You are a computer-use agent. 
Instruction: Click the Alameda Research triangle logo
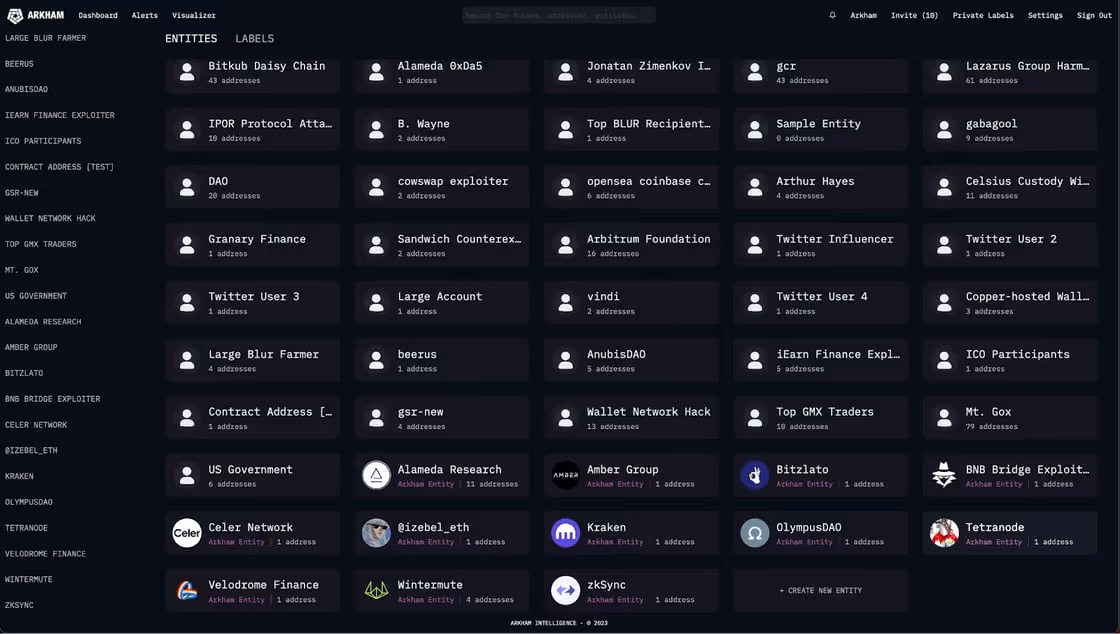coord(376,476)
